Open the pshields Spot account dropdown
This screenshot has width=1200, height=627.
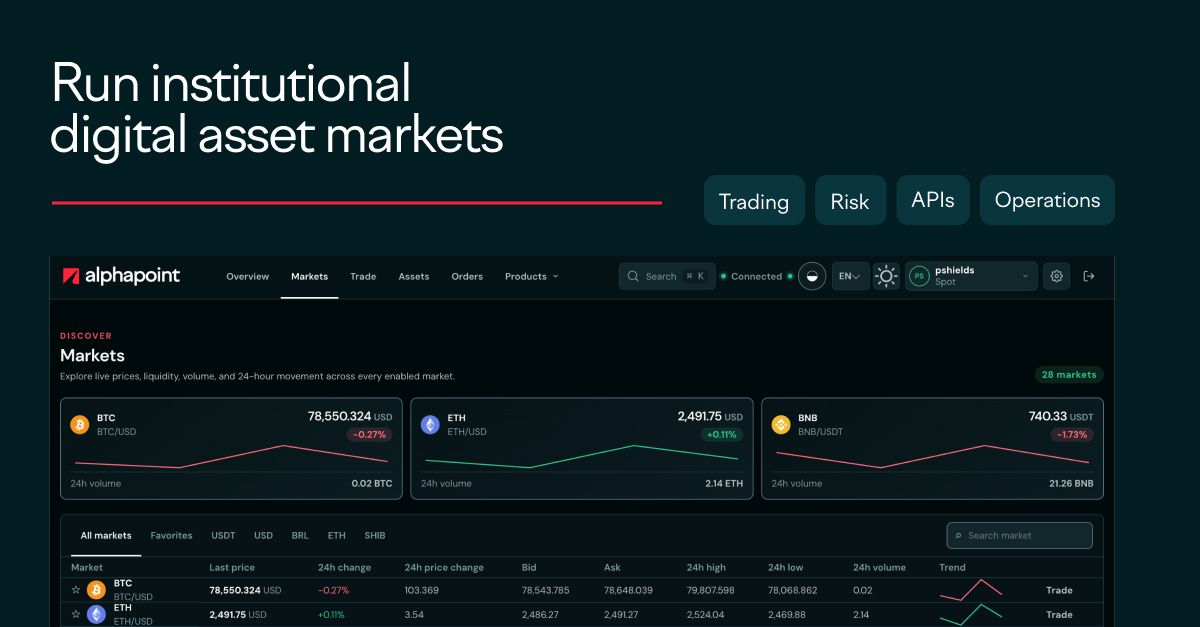click(971, 276)
